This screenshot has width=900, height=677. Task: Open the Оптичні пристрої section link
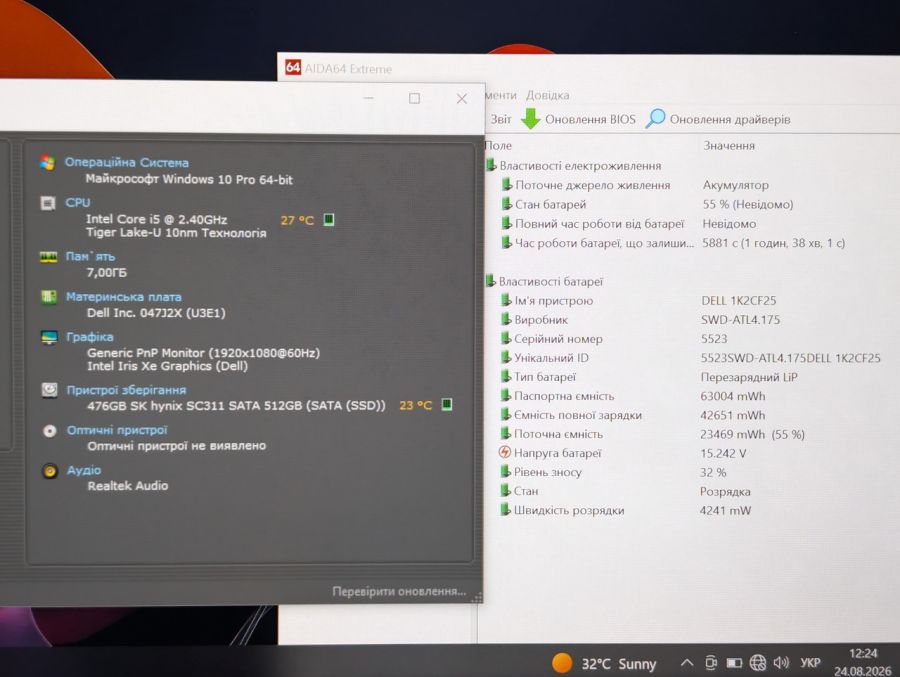tap(117, 430)
